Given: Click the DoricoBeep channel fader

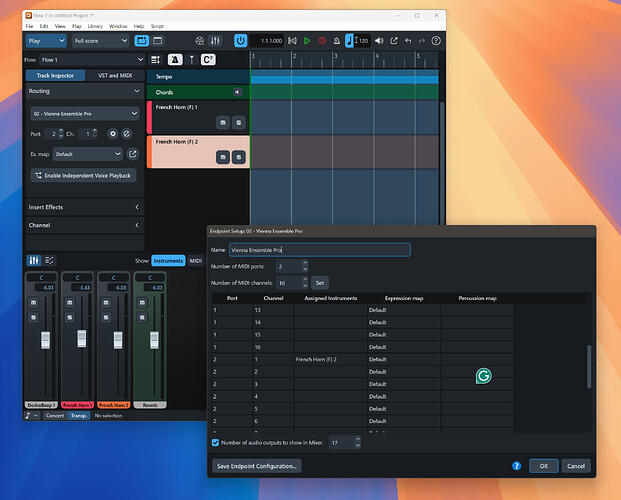Looking at the screenshot, I should click(46, 340).
